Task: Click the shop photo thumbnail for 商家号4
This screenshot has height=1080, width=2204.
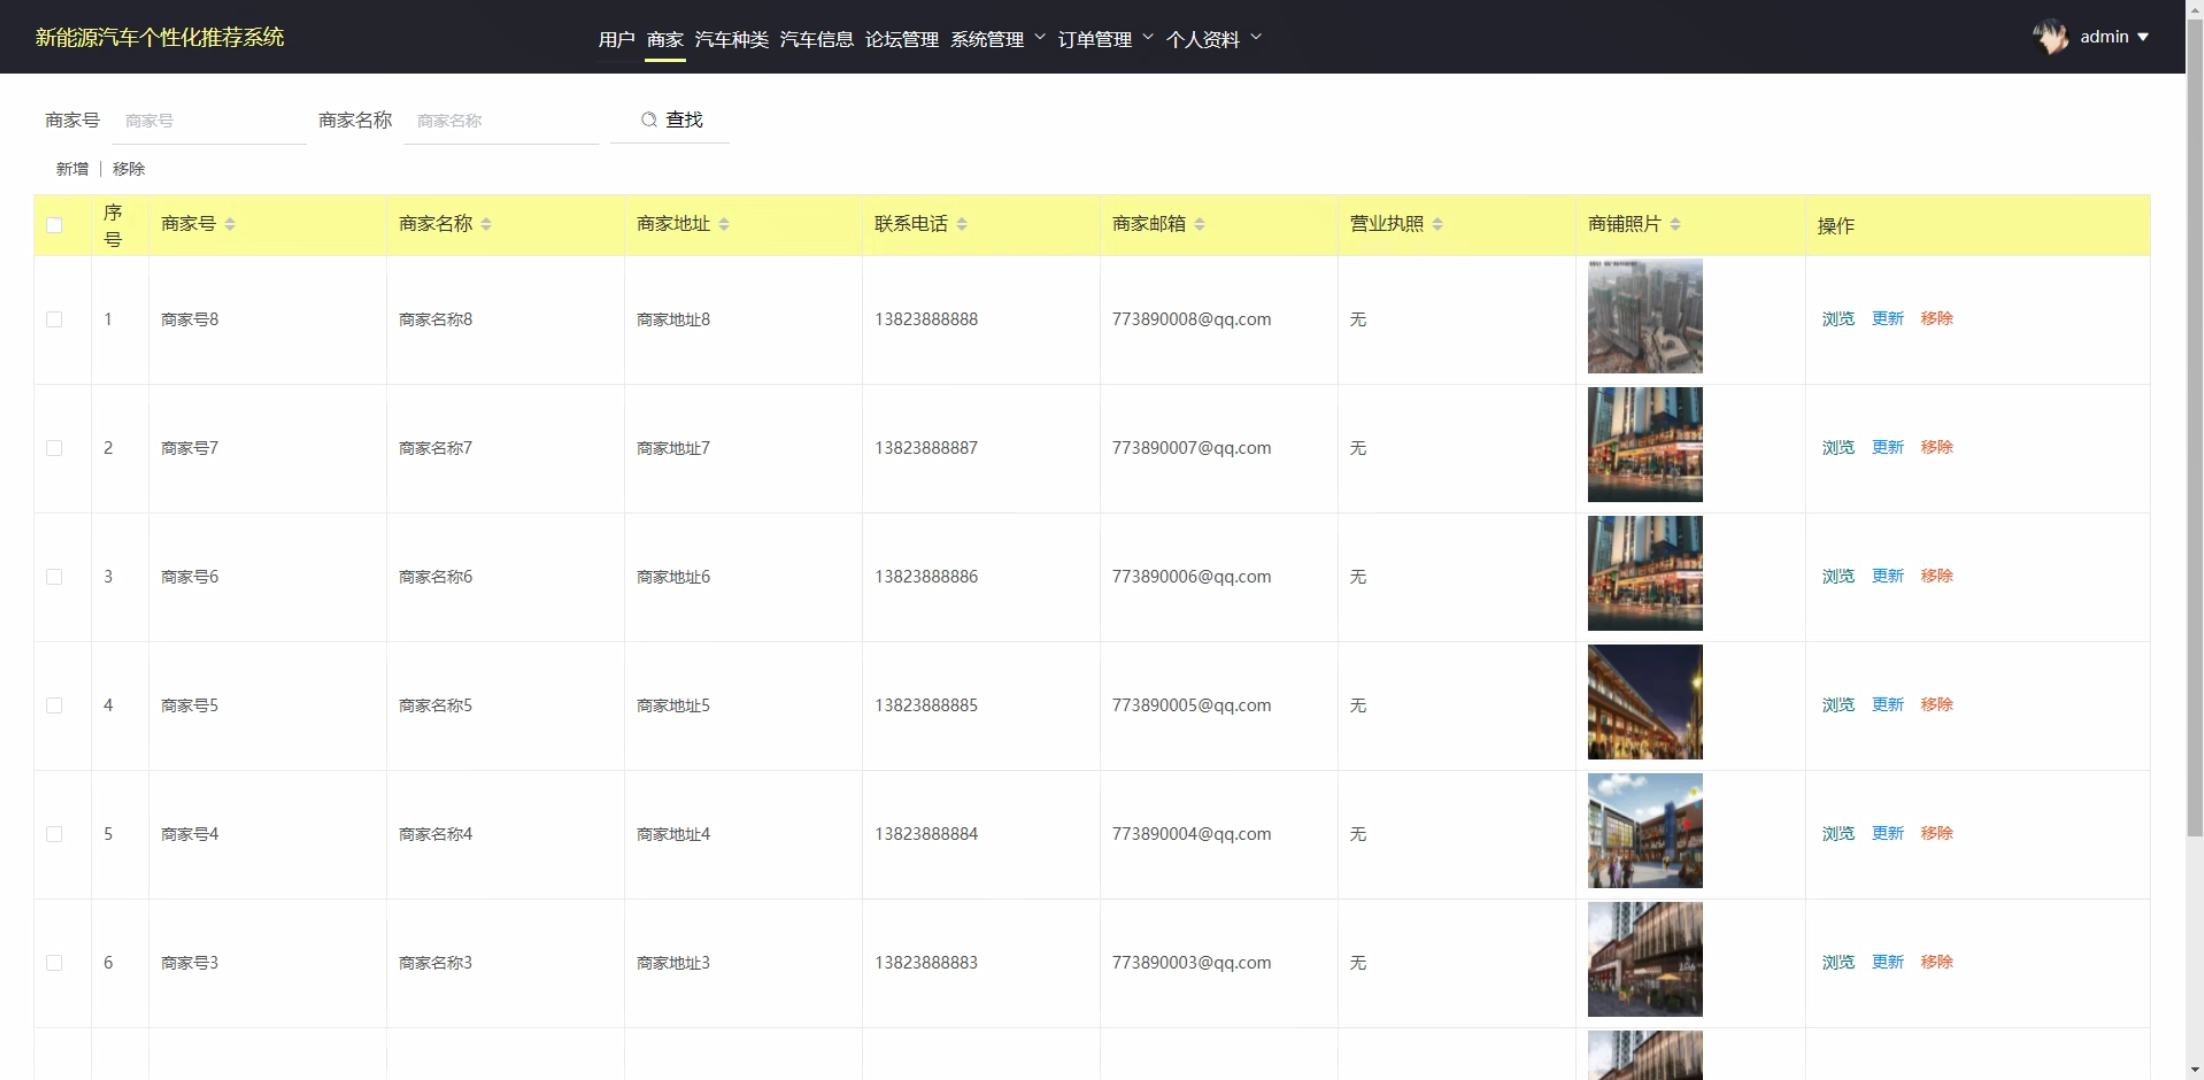Action: pyautogui.click(x=1645, y=831)
